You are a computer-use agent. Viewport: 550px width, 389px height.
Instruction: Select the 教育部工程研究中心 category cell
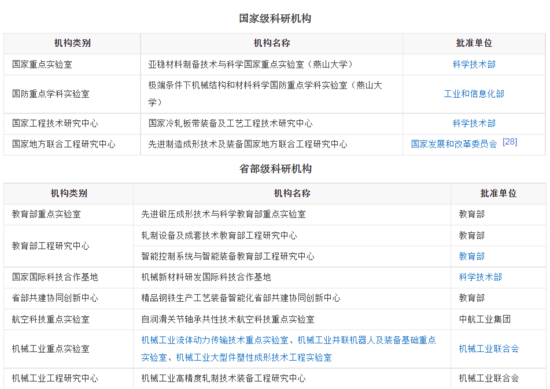point(69,246)
